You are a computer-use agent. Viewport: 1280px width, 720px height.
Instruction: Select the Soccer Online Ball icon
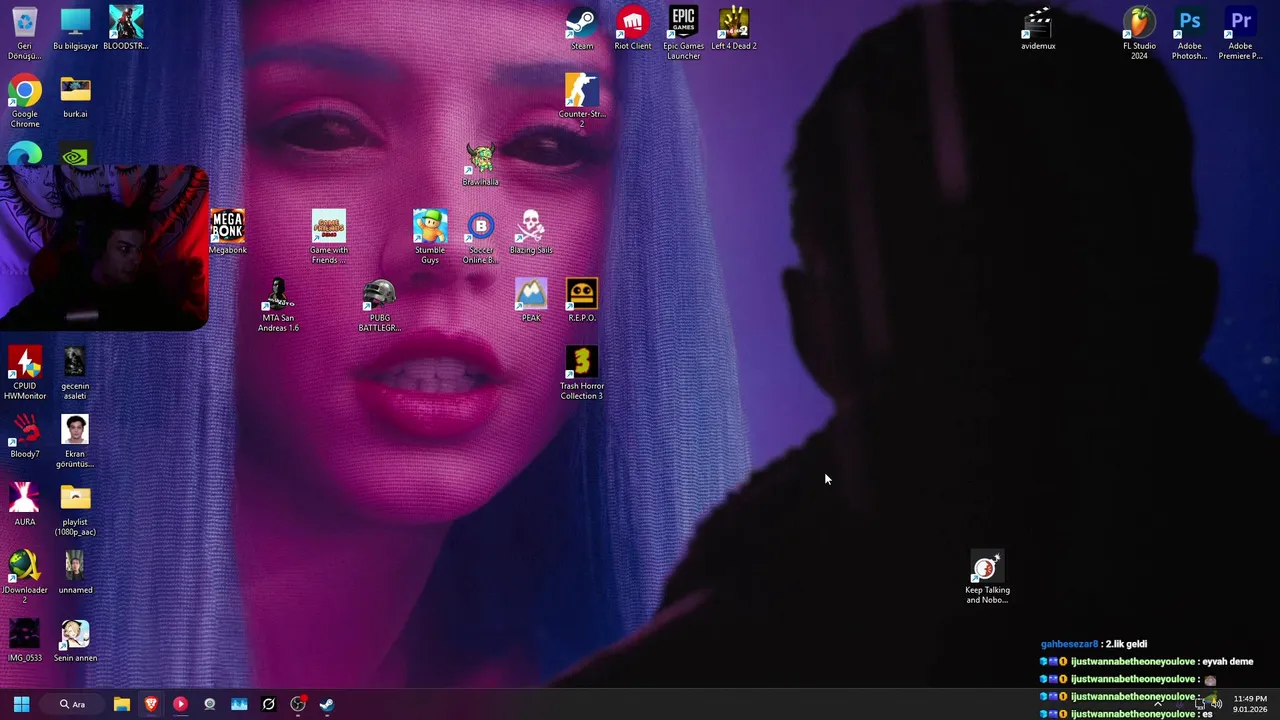click(480, 237)
